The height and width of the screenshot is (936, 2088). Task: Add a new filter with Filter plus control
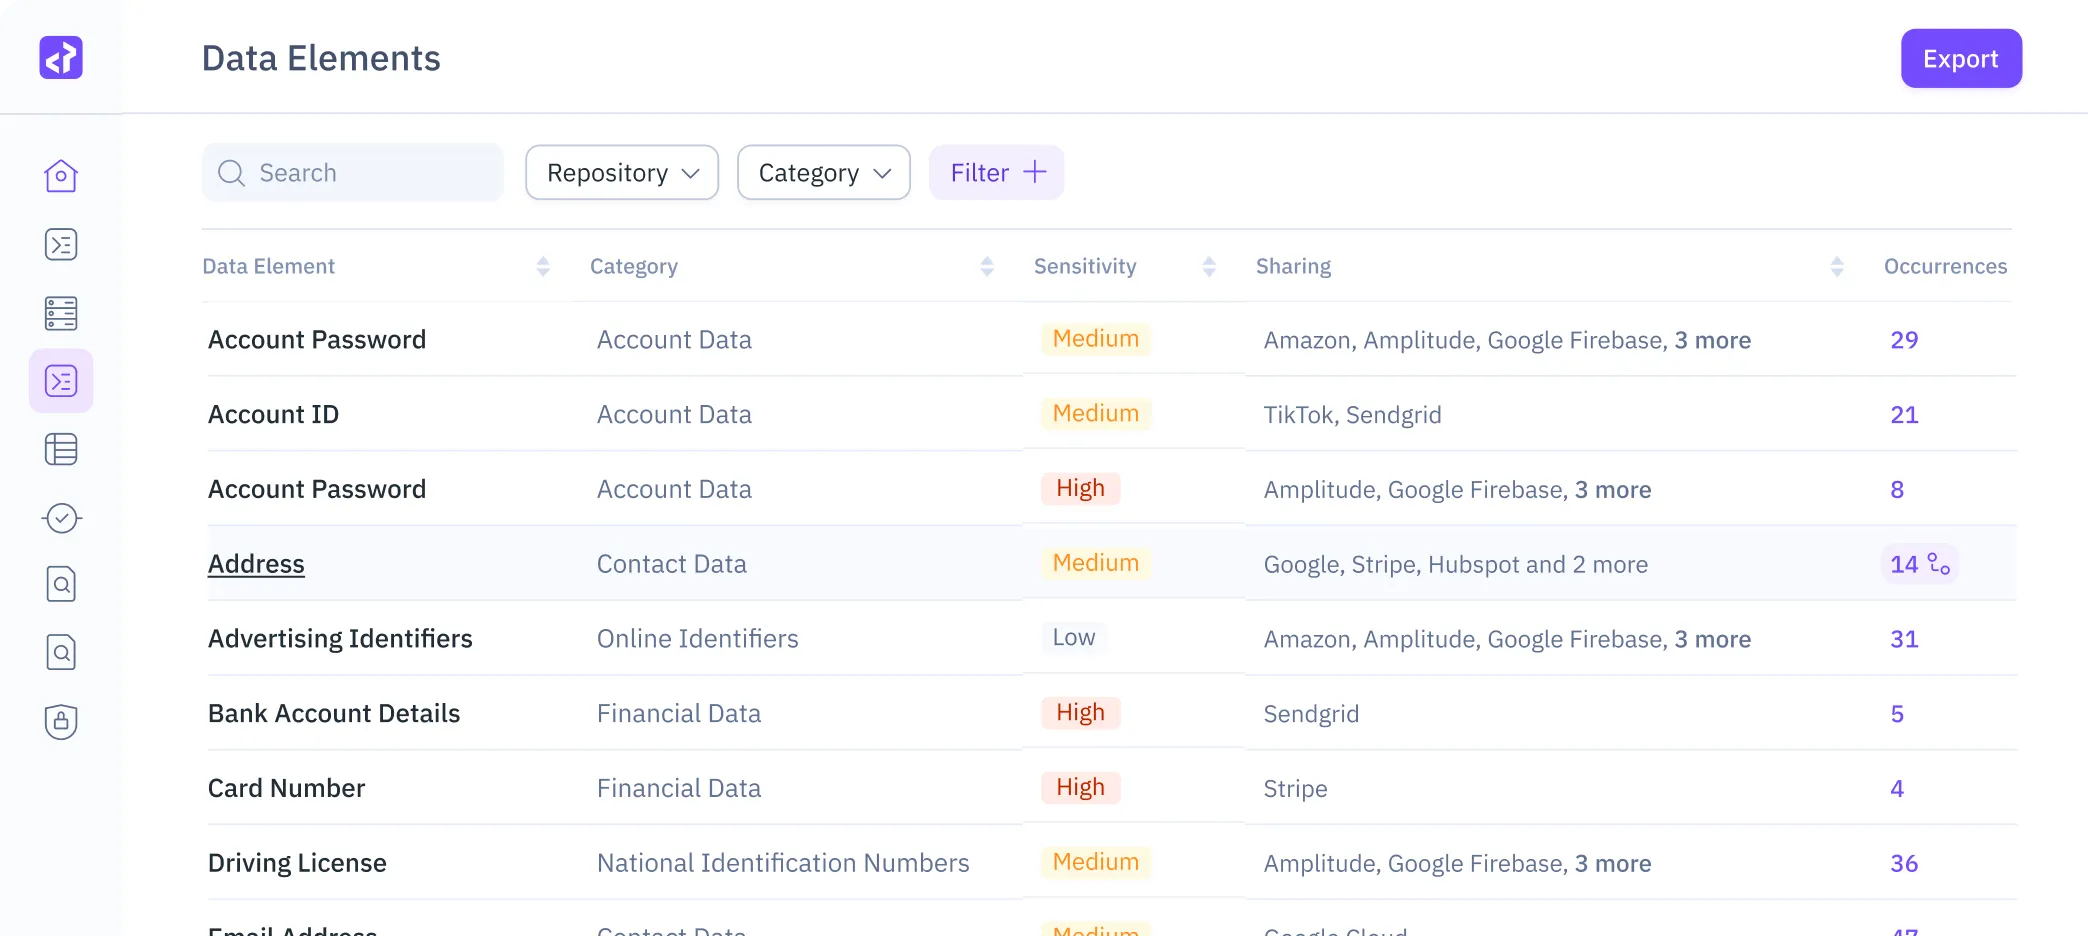[995, 172]
